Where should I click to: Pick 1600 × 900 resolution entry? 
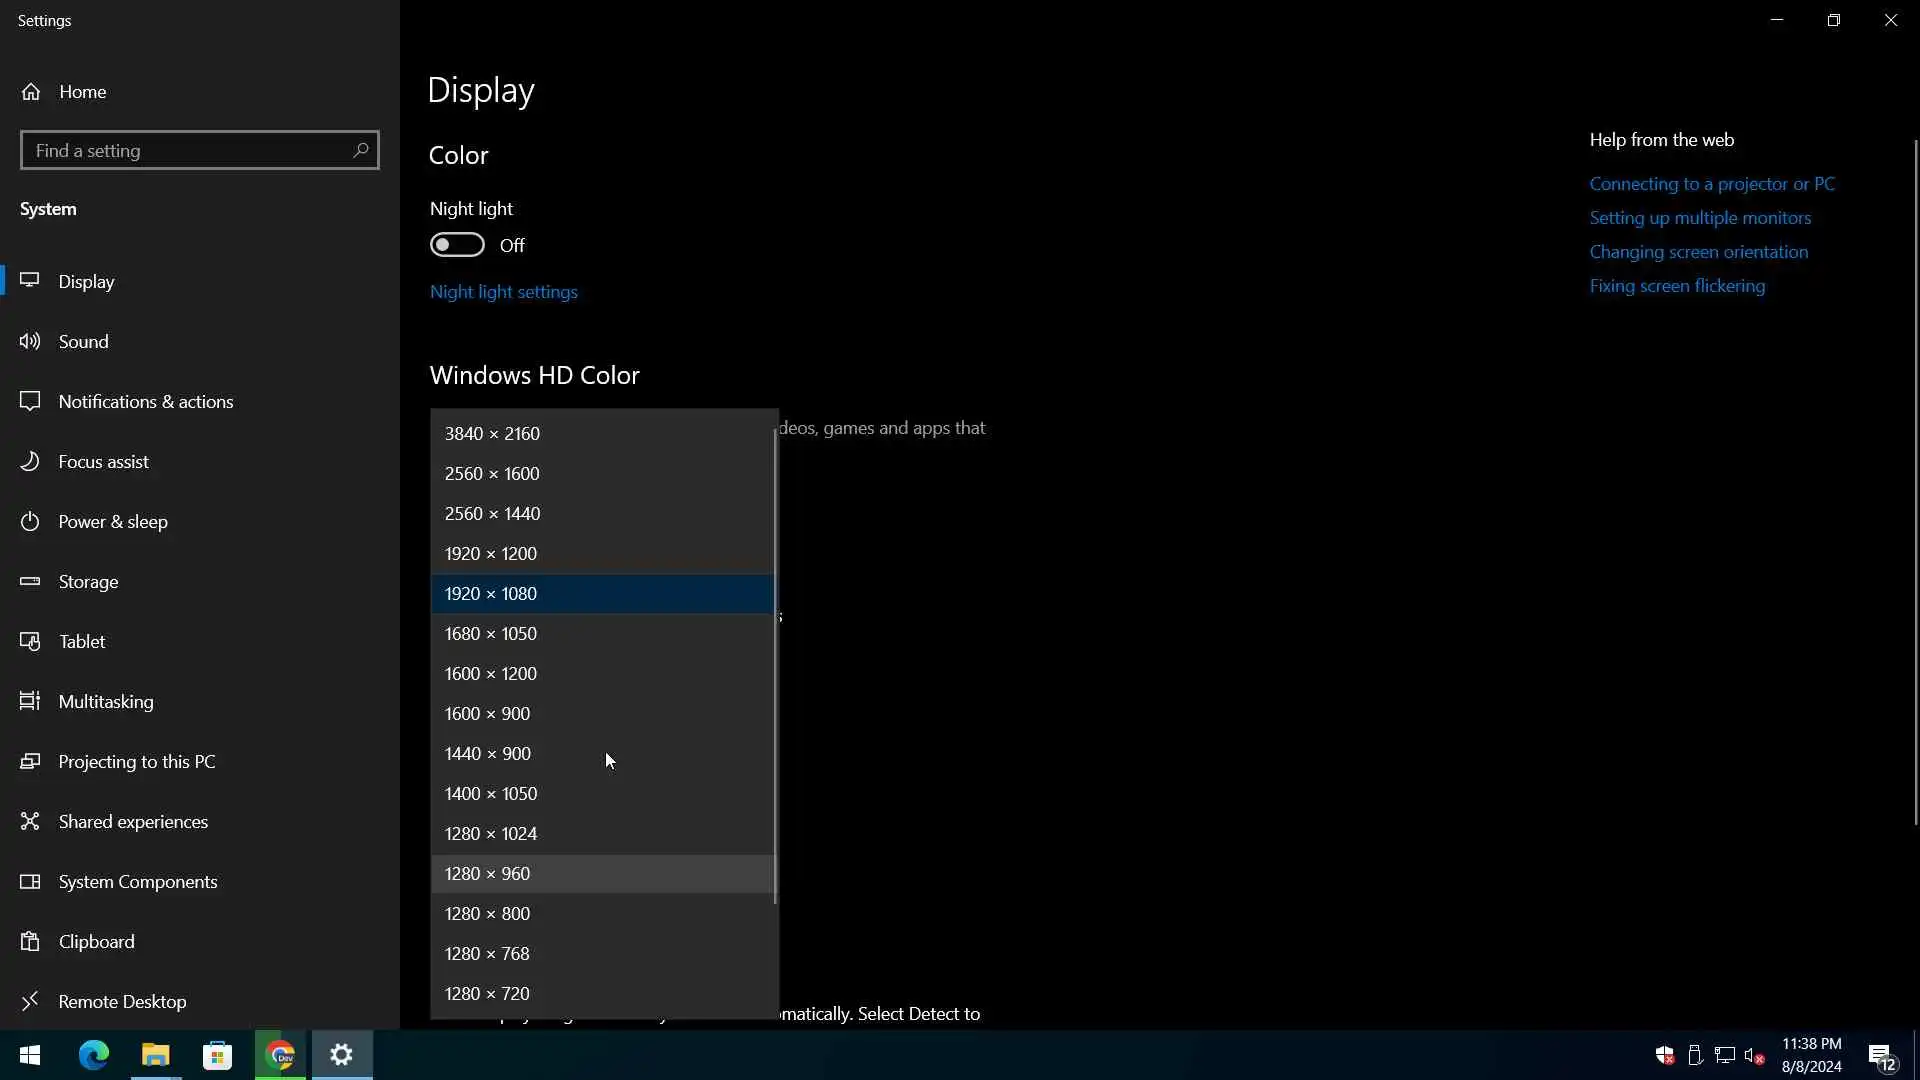487,714
